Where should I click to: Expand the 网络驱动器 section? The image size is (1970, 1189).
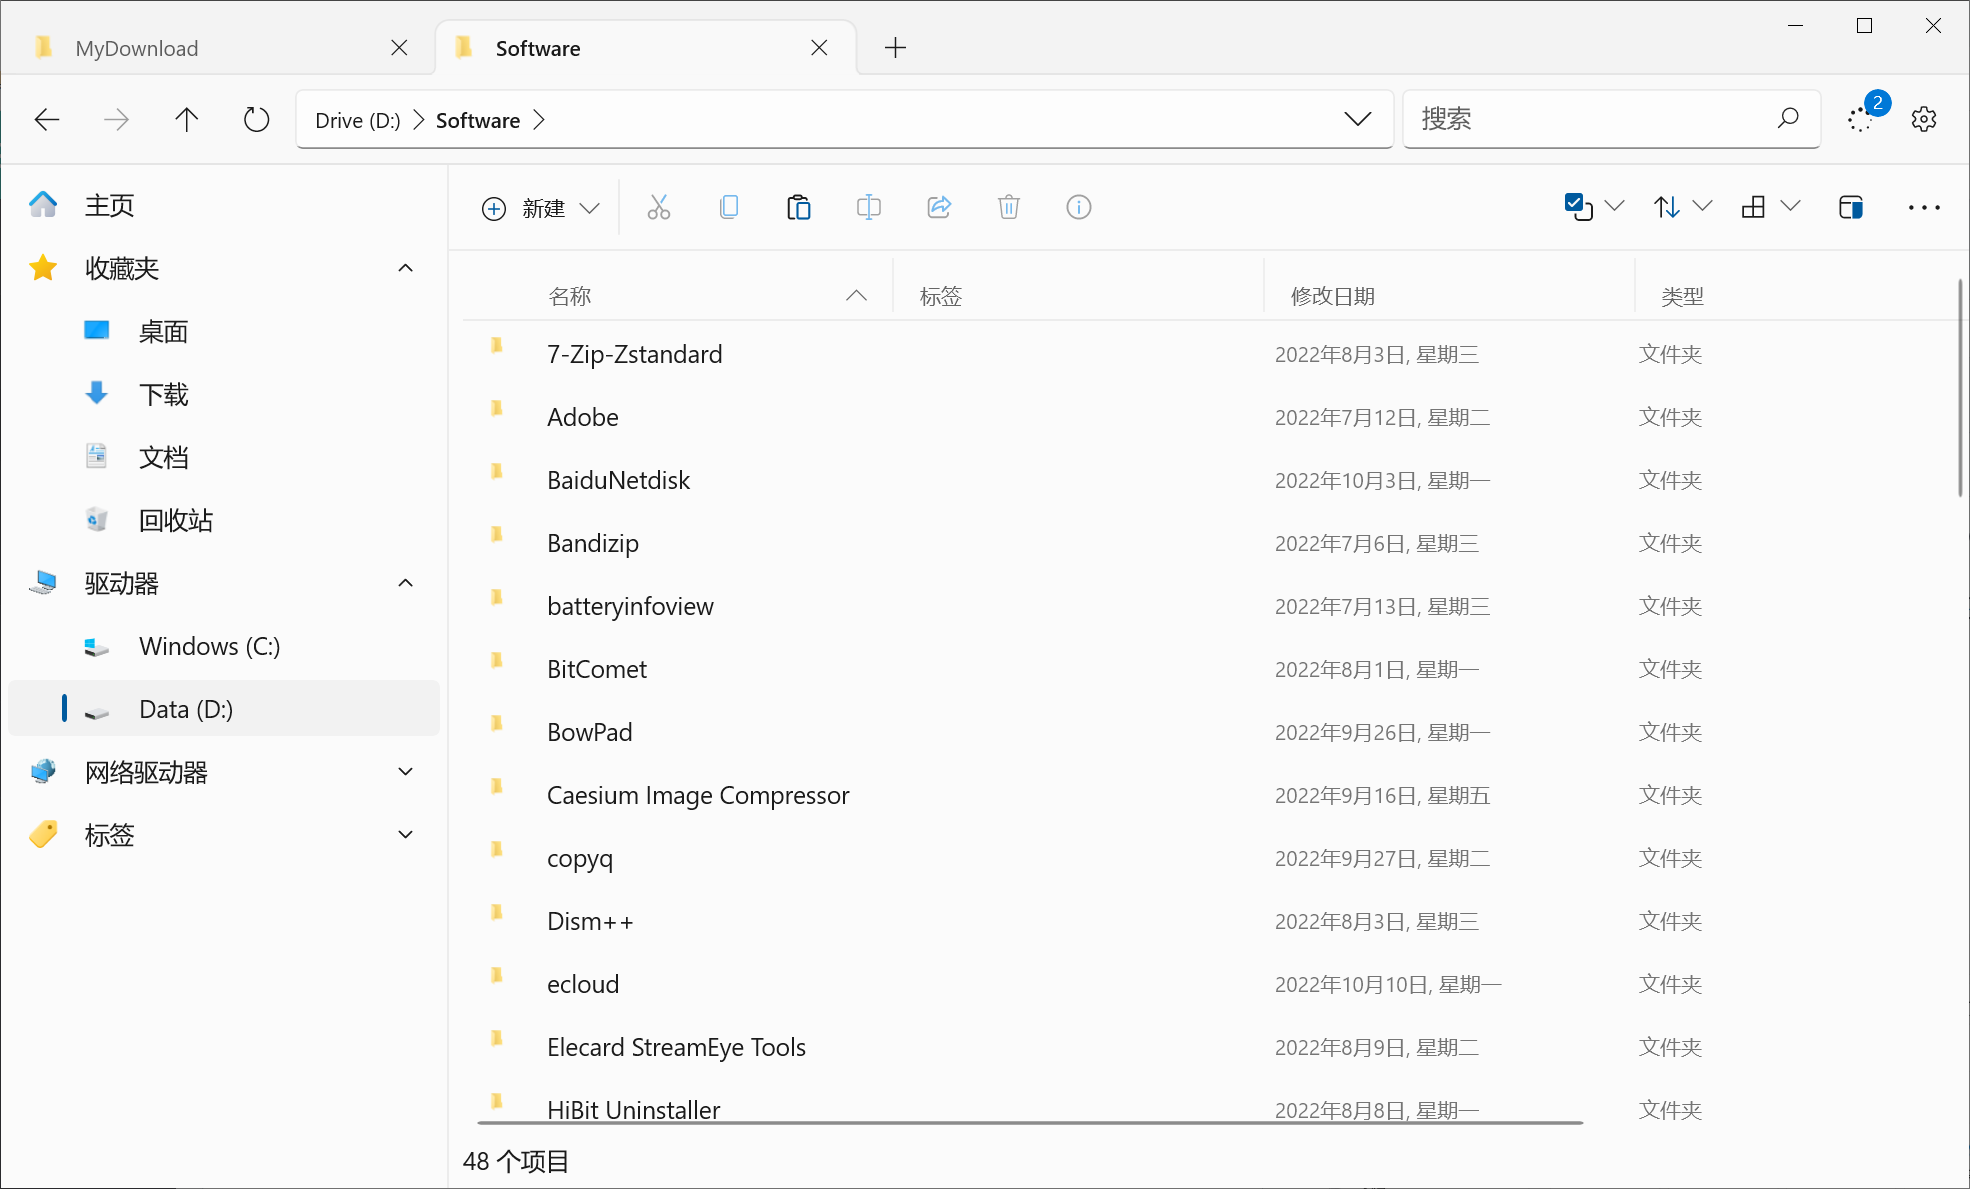point(405,772)
